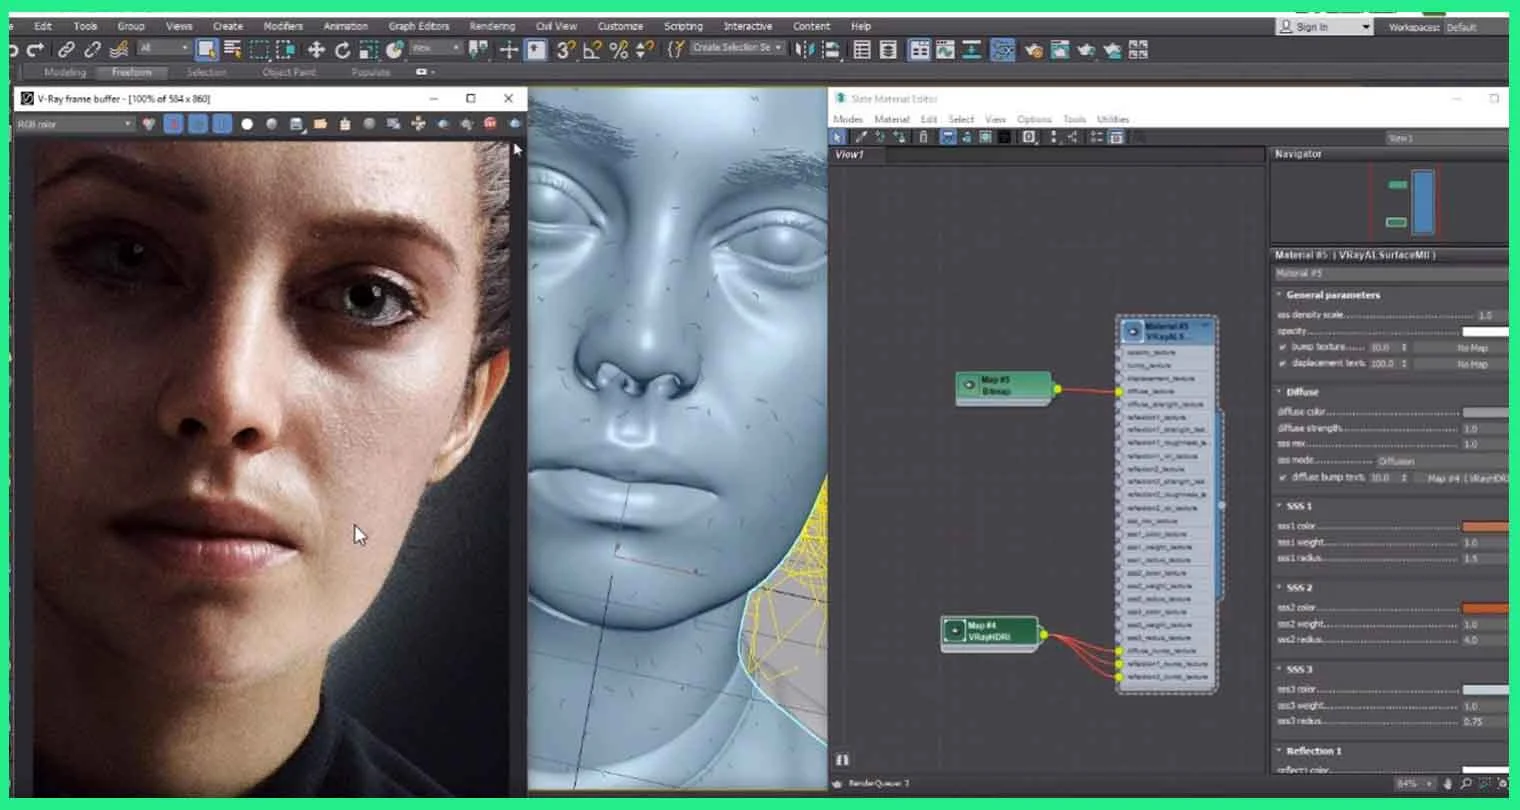
Task: Open the Modifiers menu
Action: coord(283,26)
